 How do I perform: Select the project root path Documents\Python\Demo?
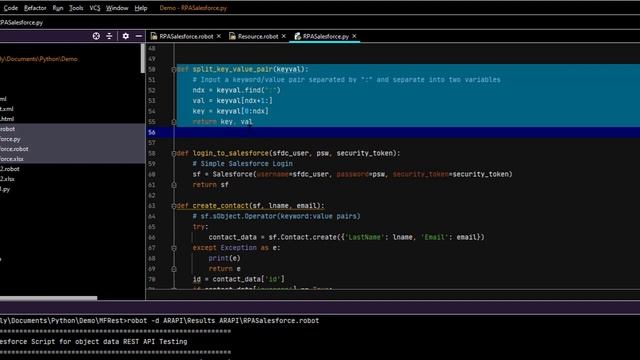[39, 59]
